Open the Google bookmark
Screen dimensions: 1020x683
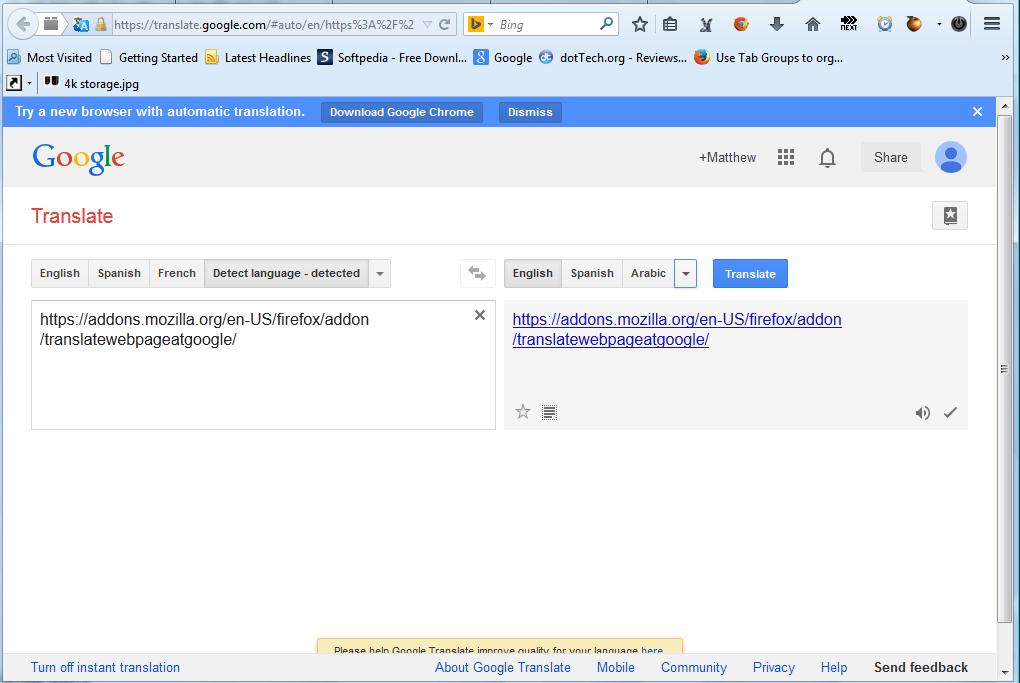click(x=503, y=57)
